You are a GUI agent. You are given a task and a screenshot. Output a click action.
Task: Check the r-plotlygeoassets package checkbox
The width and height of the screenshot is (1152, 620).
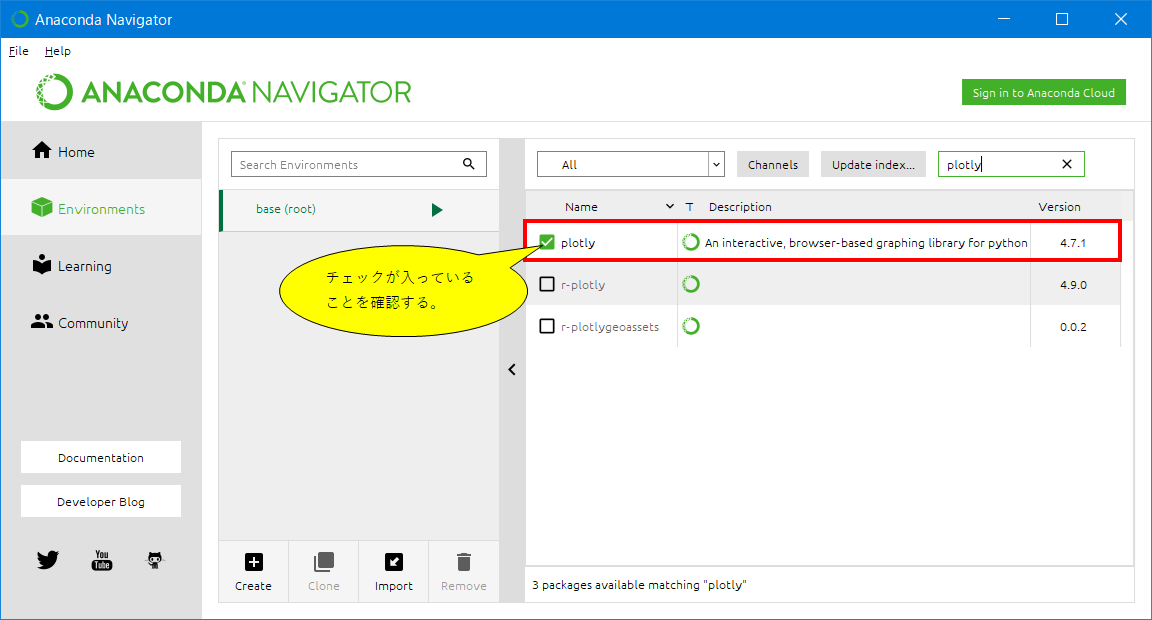coord(547,326)
